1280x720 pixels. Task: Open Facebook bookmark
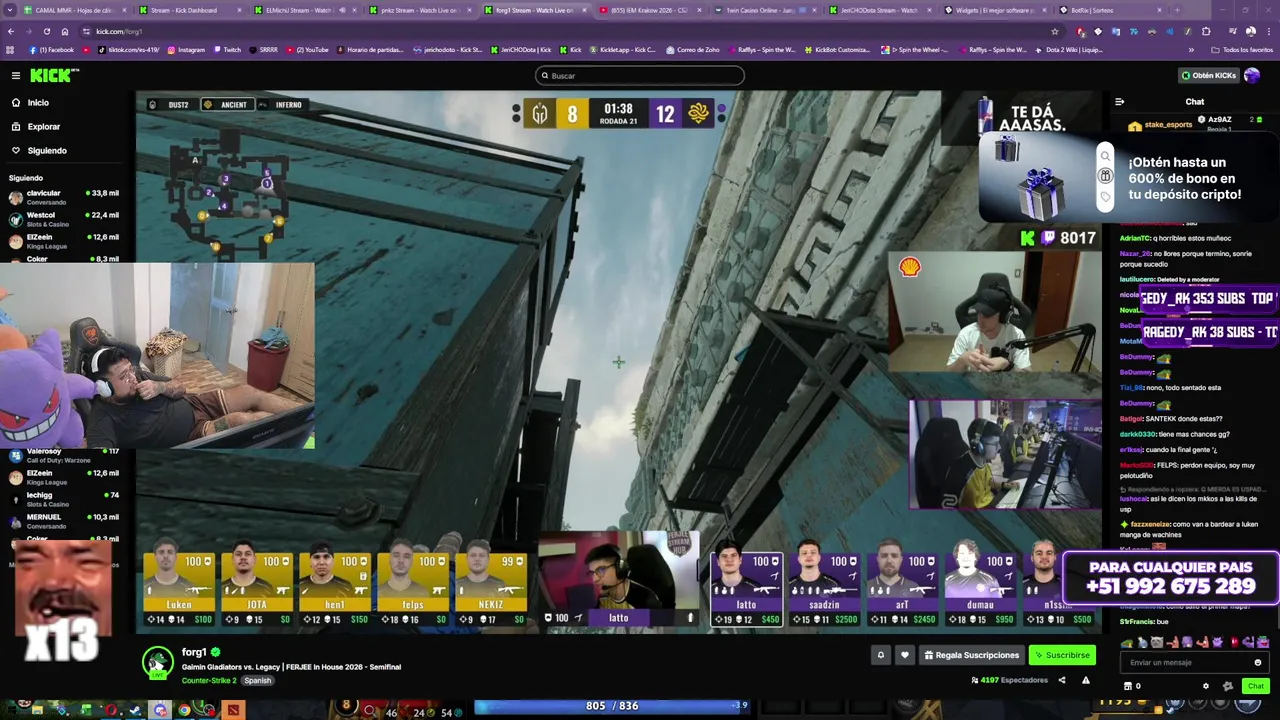(x=52, y=50)
